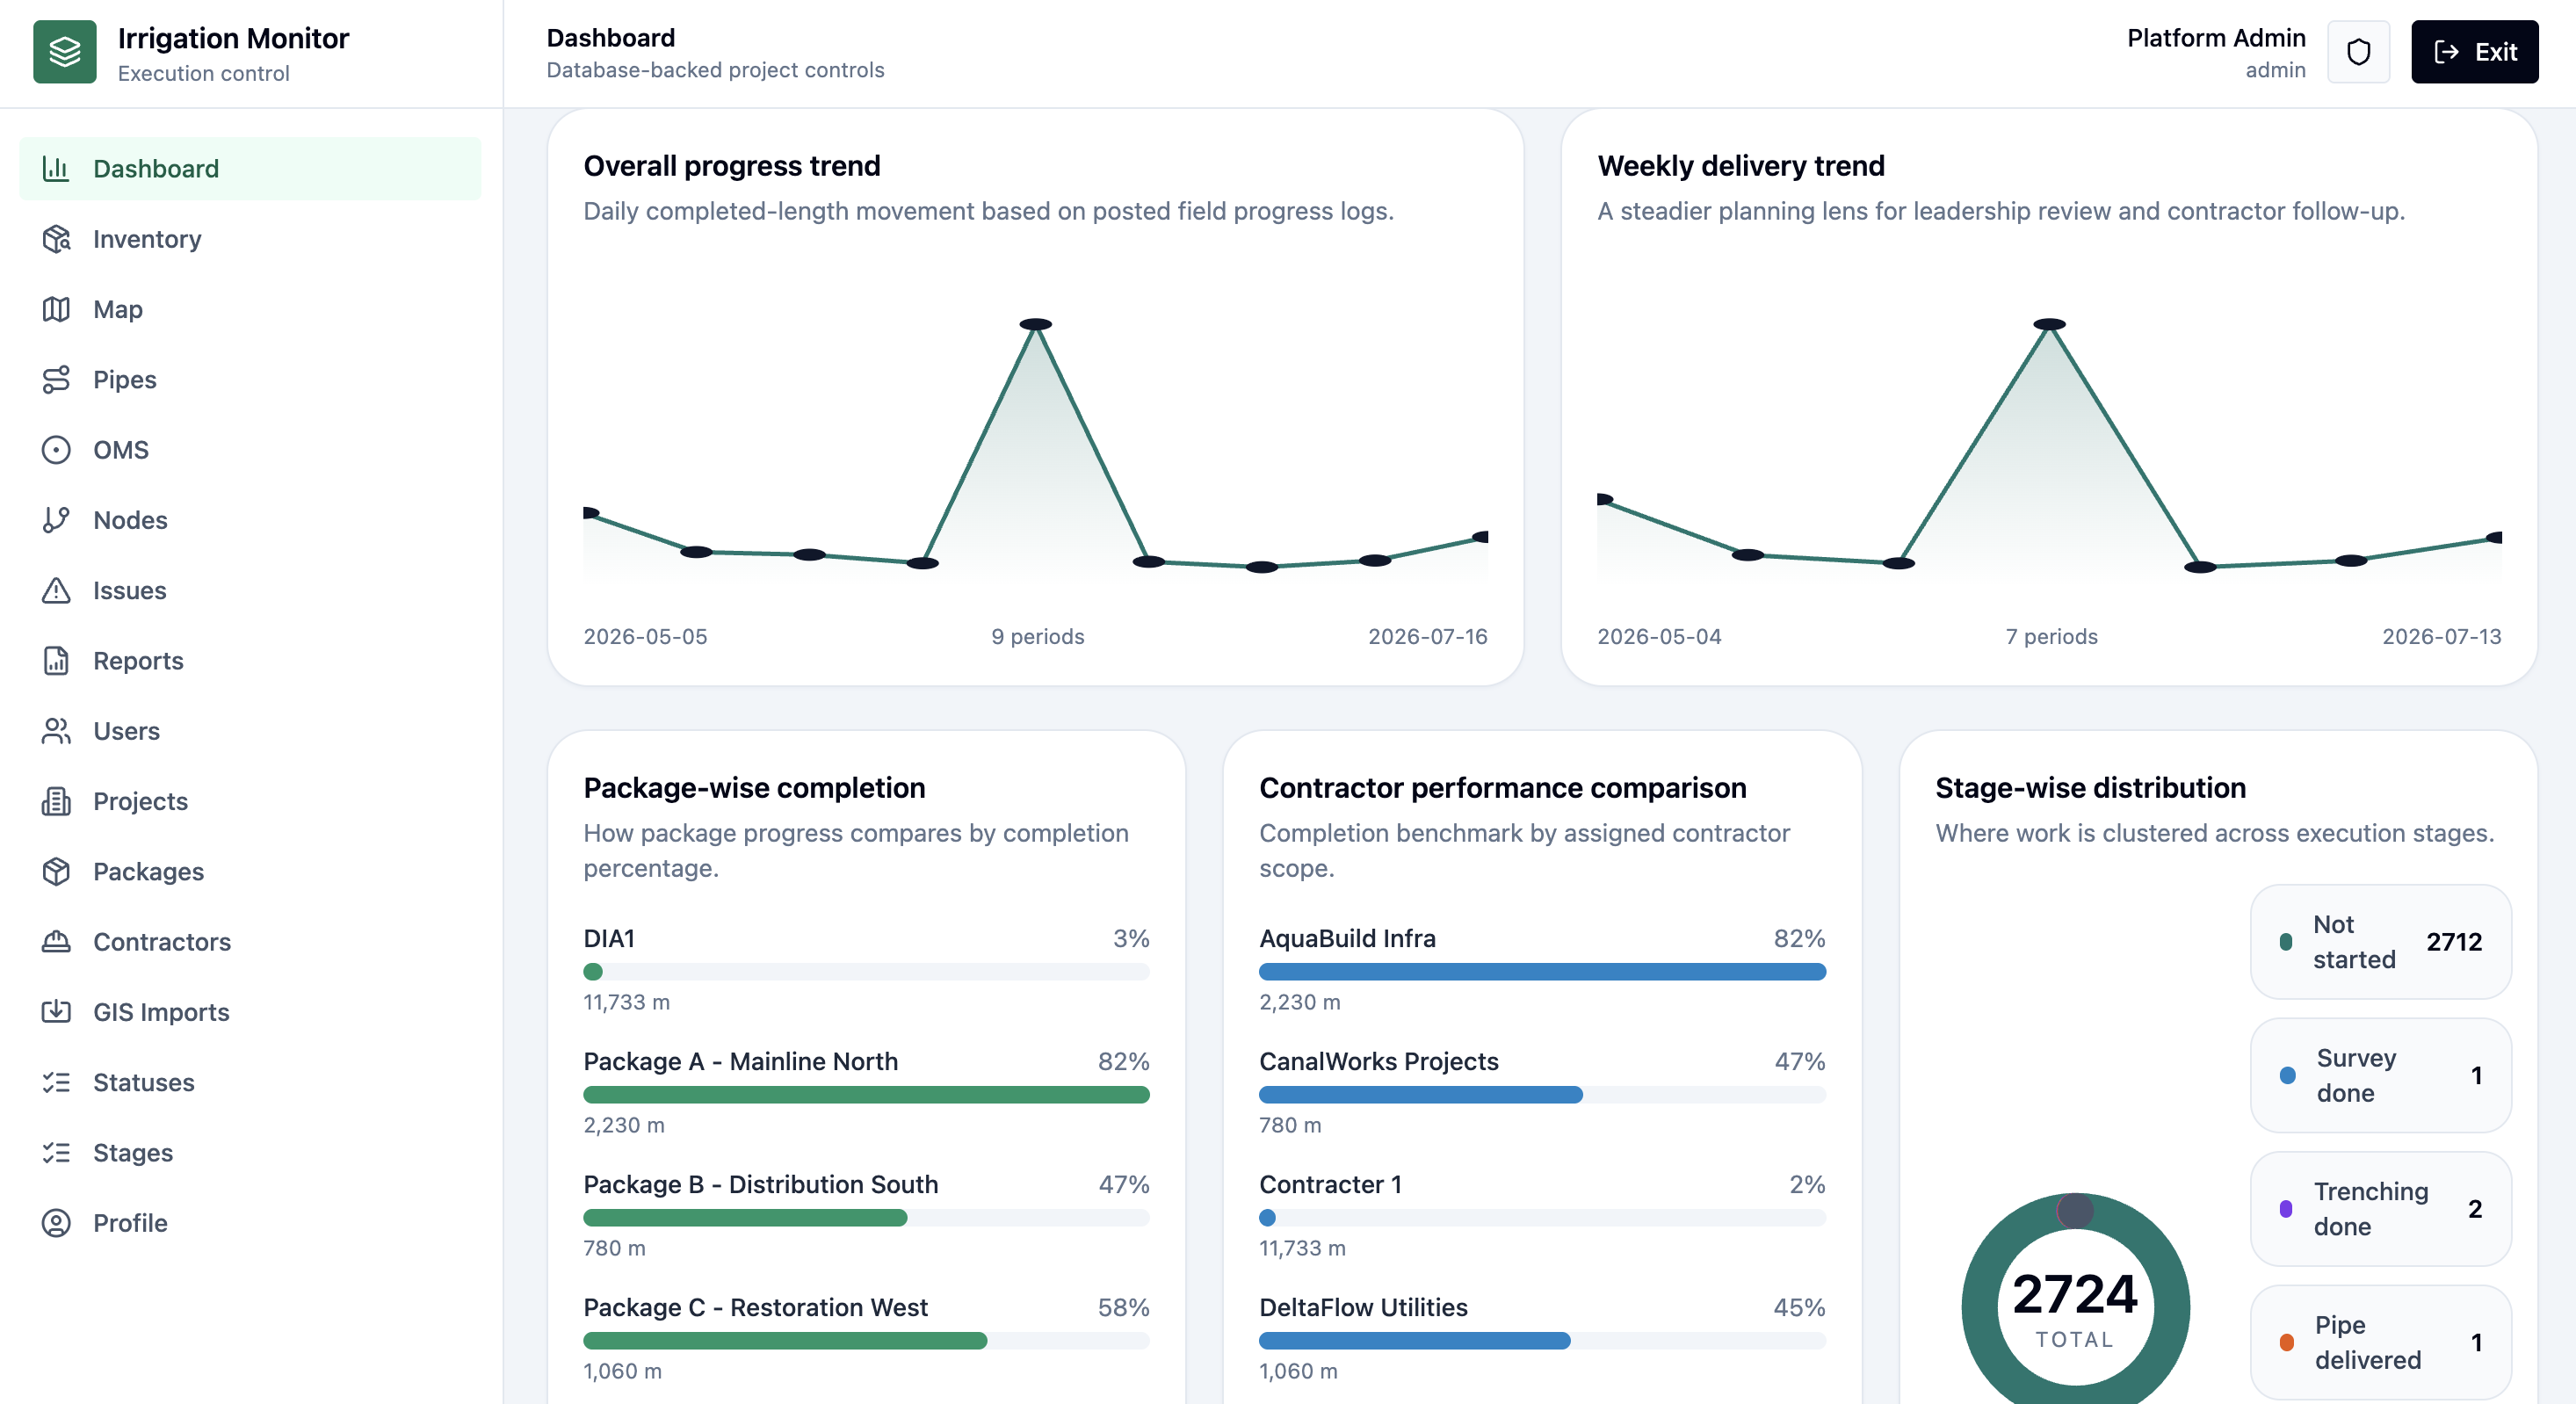Click the Contracter 1 performance bar
Screen dimensions: 2576x1404
pyautogui.click(x=1542, y=1218)
